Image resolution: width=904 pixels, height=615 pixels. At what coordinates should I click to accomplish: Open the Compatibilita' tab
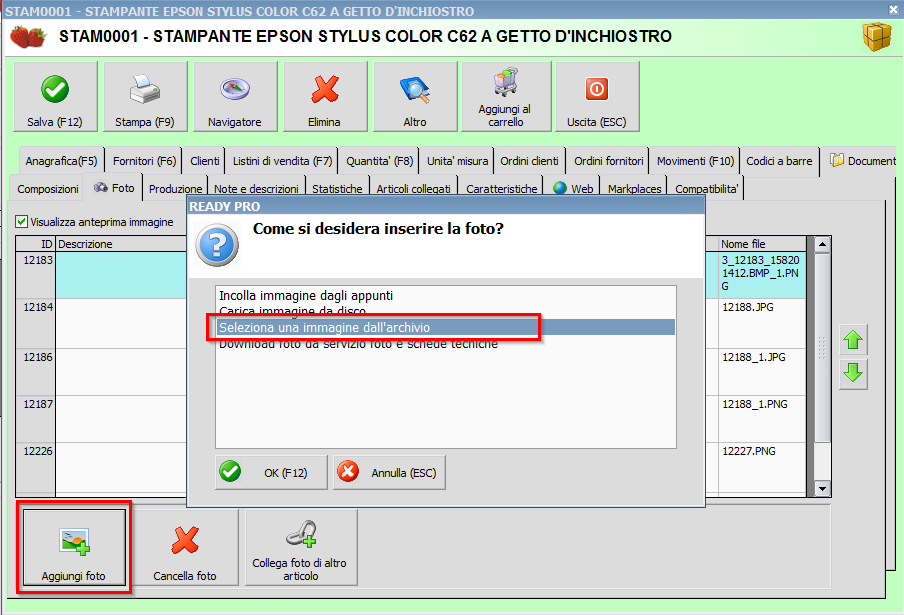706,188
